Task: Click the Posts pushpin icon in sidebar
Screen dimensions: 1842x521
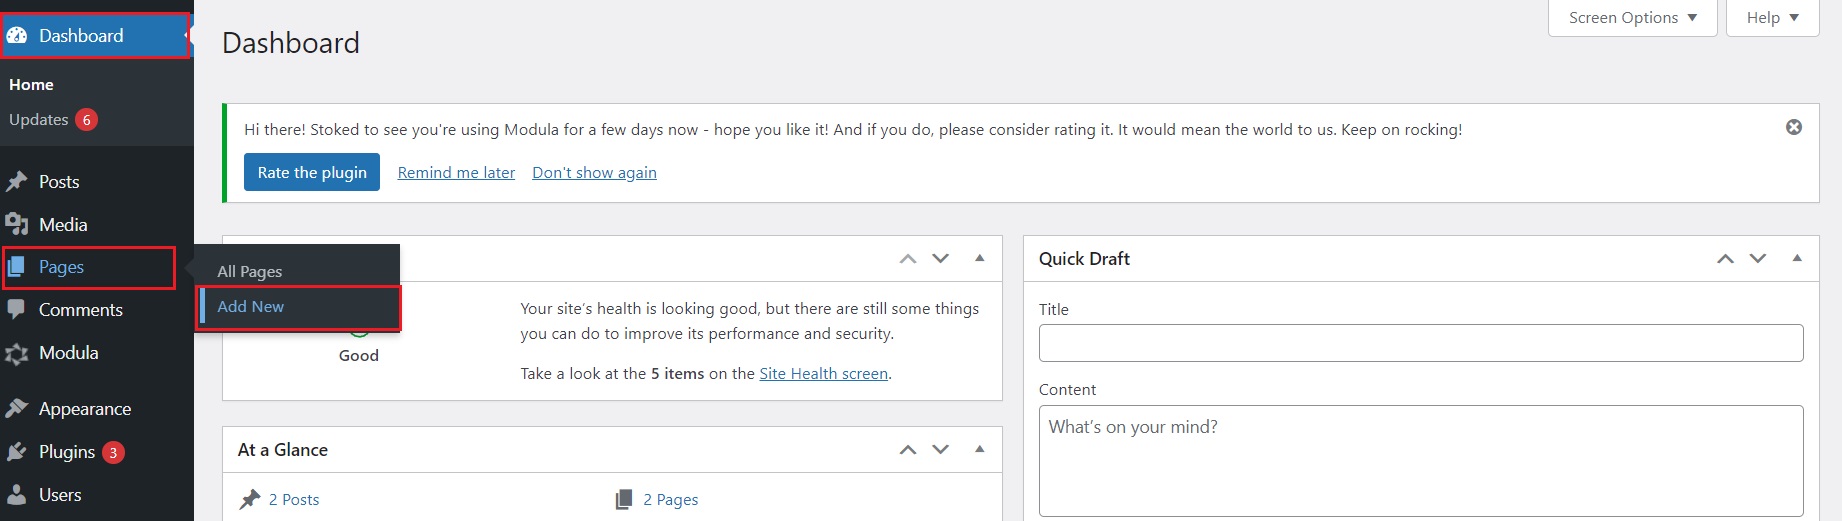Action: coord(17,182)
